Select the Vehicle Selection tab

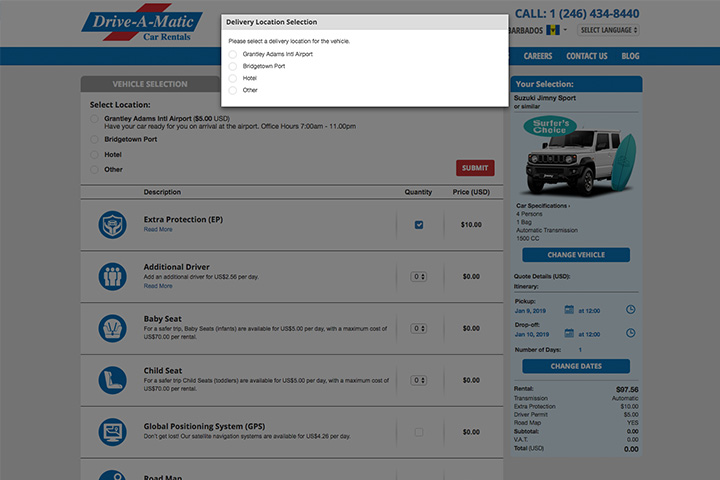click(150, 84)
